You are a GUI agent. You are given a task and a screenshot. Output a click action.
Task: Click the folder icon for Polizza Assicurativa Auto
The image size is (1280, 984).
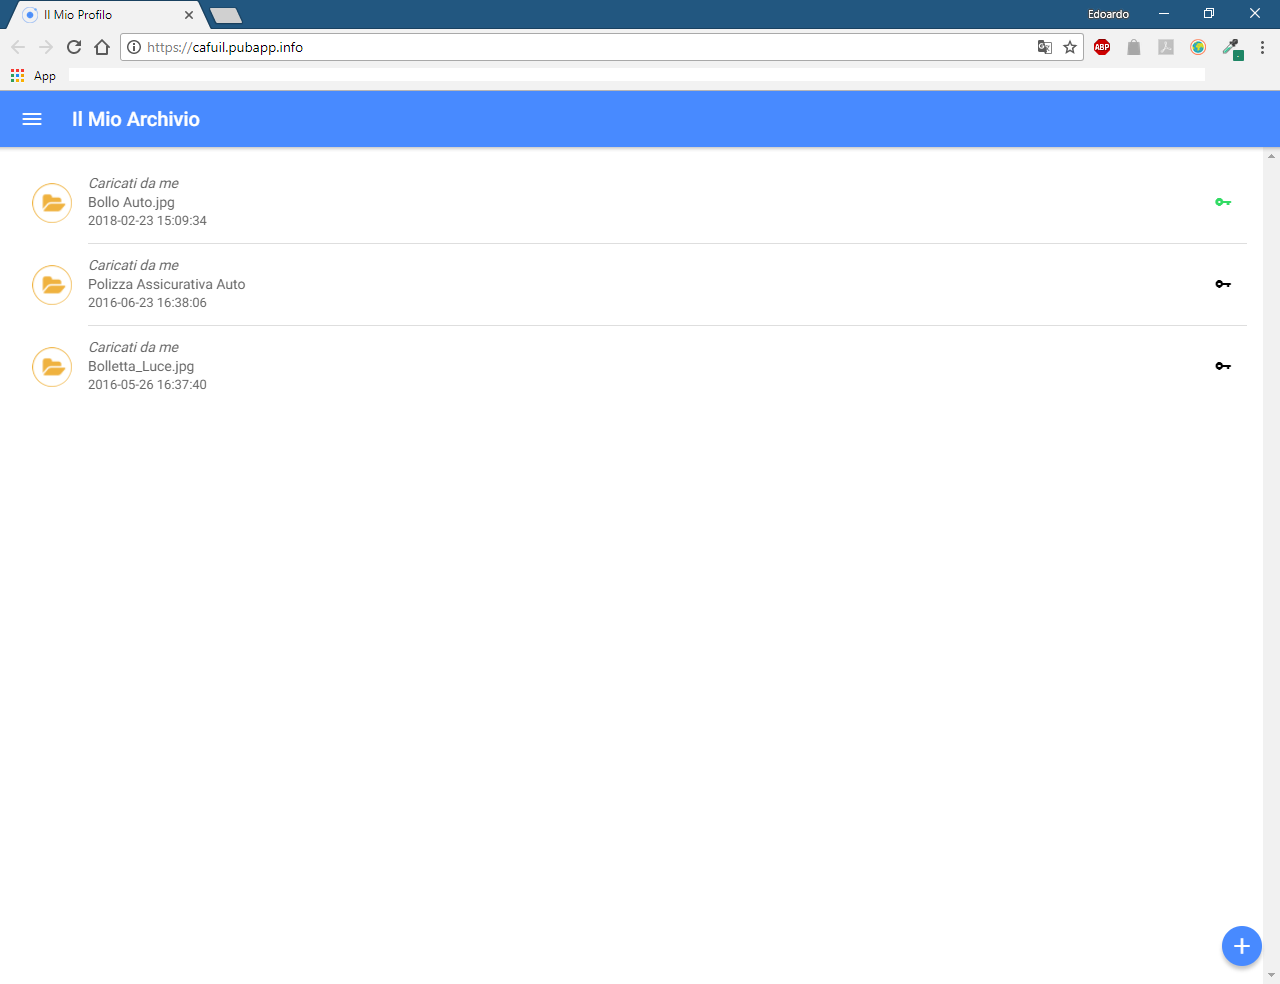[52, 285]
